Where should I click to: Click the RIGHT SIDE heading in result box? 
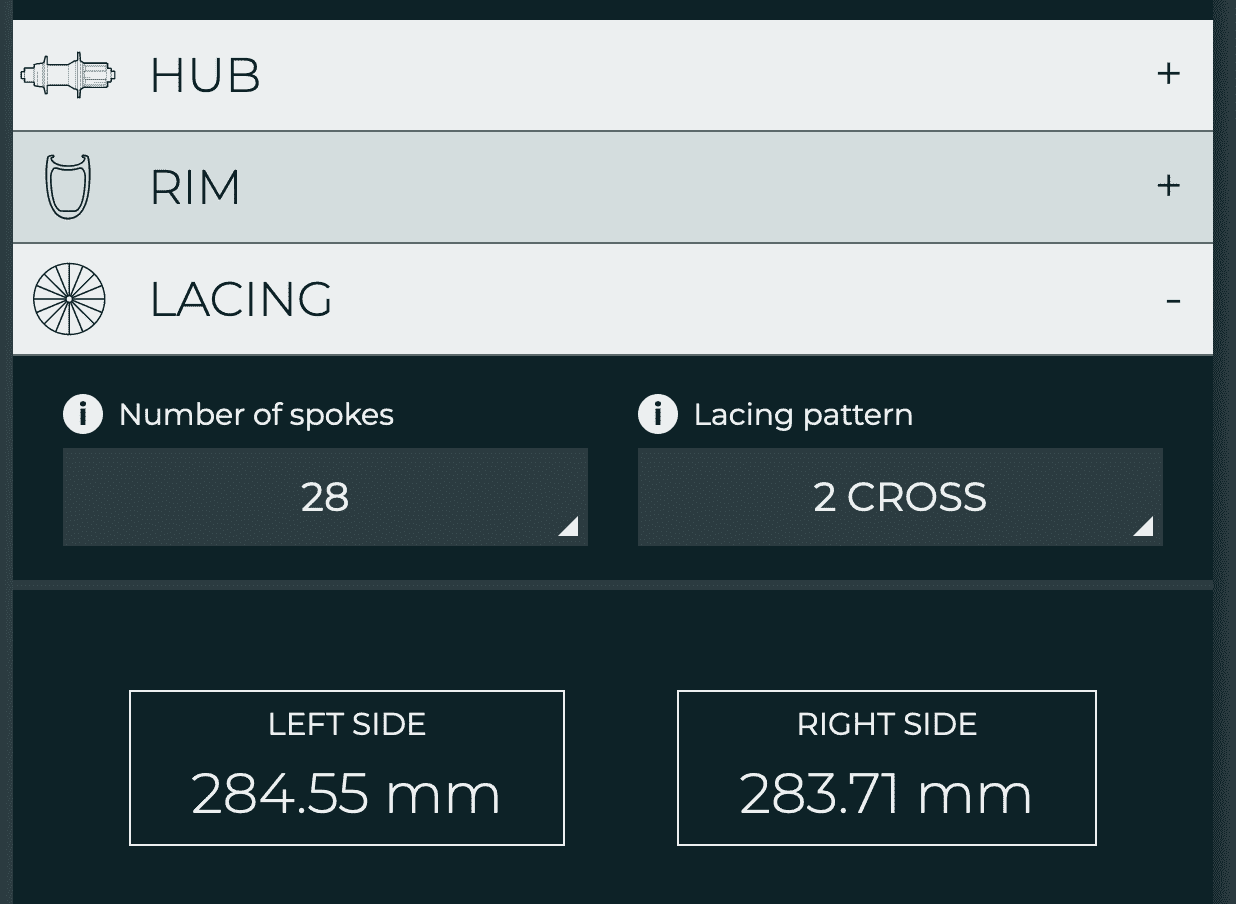887,724
